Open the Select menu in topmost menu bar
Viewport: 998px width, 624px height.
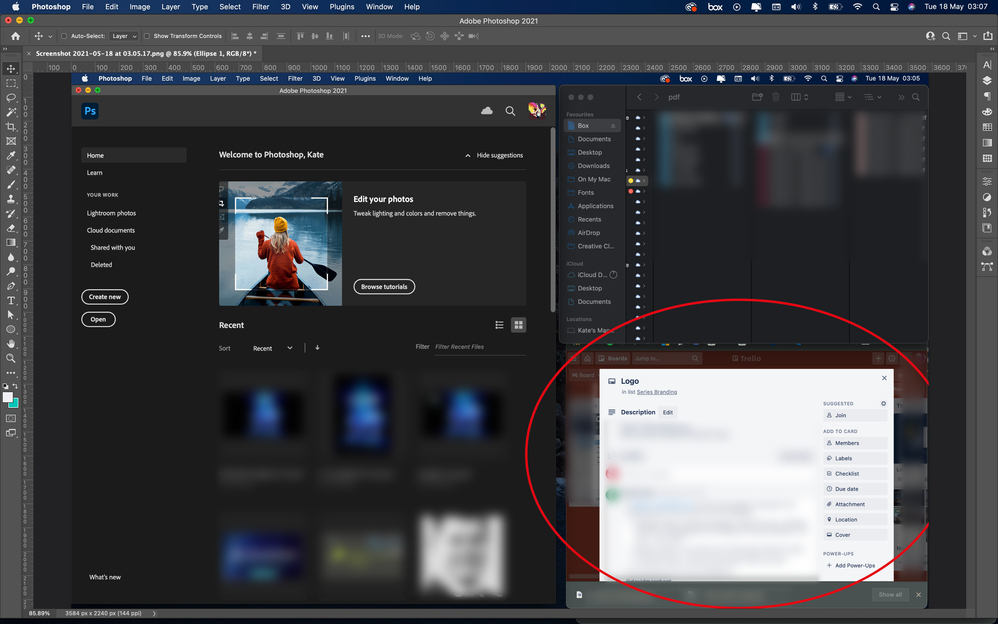coord(230,7)
